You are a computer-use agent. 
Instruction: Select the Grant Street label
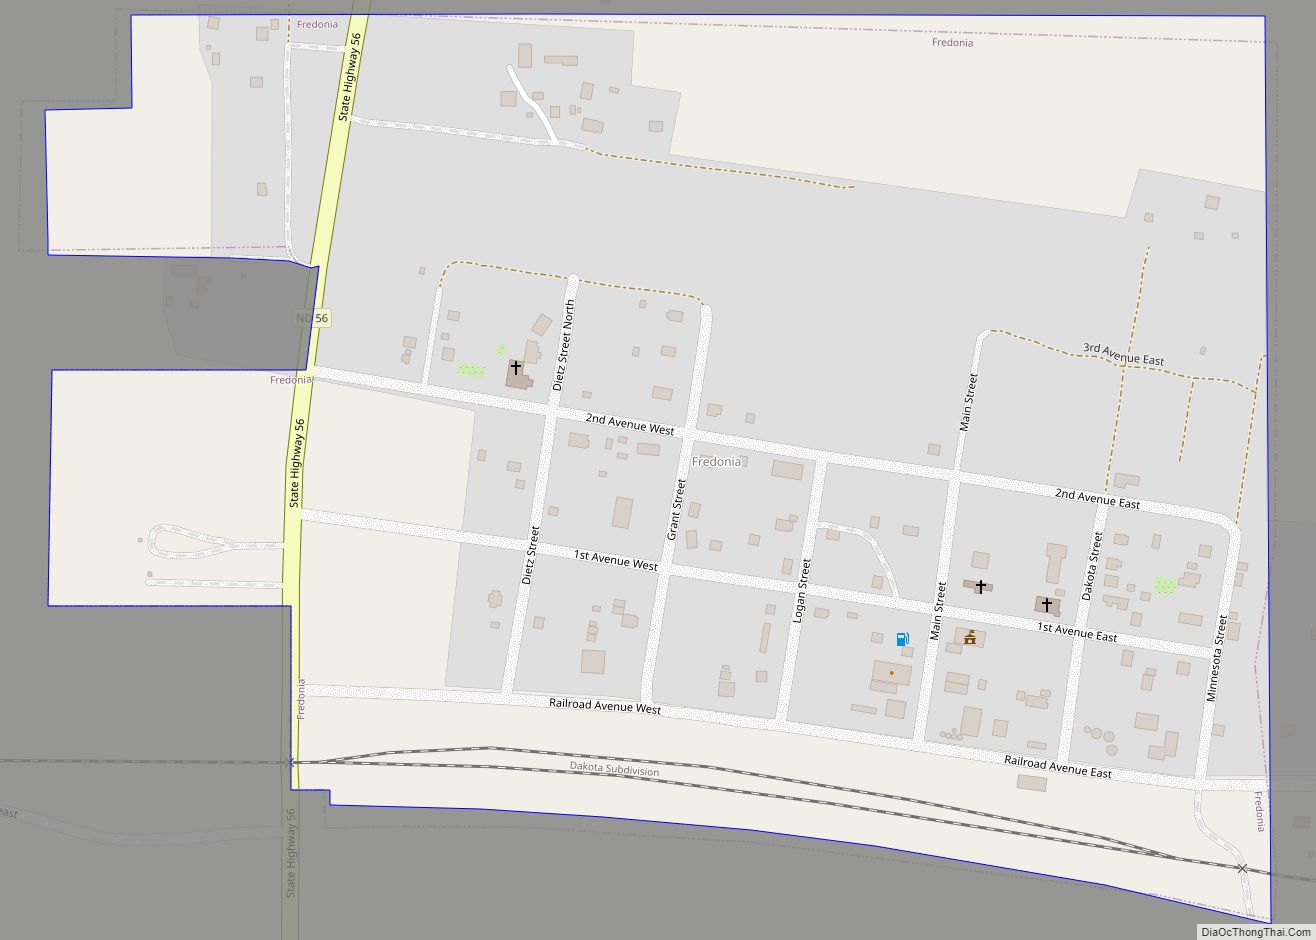click(677, 510)
